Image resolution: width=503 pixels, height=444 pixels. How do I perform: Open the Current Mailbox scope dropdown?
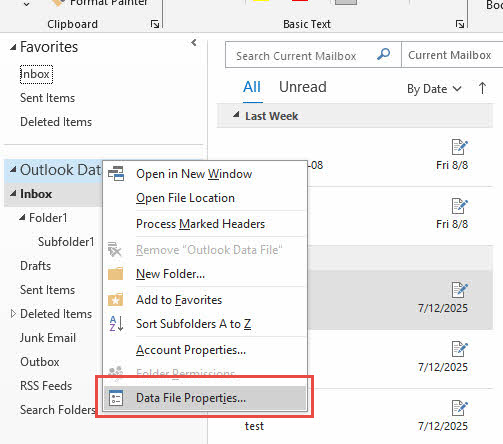point(452,55)
